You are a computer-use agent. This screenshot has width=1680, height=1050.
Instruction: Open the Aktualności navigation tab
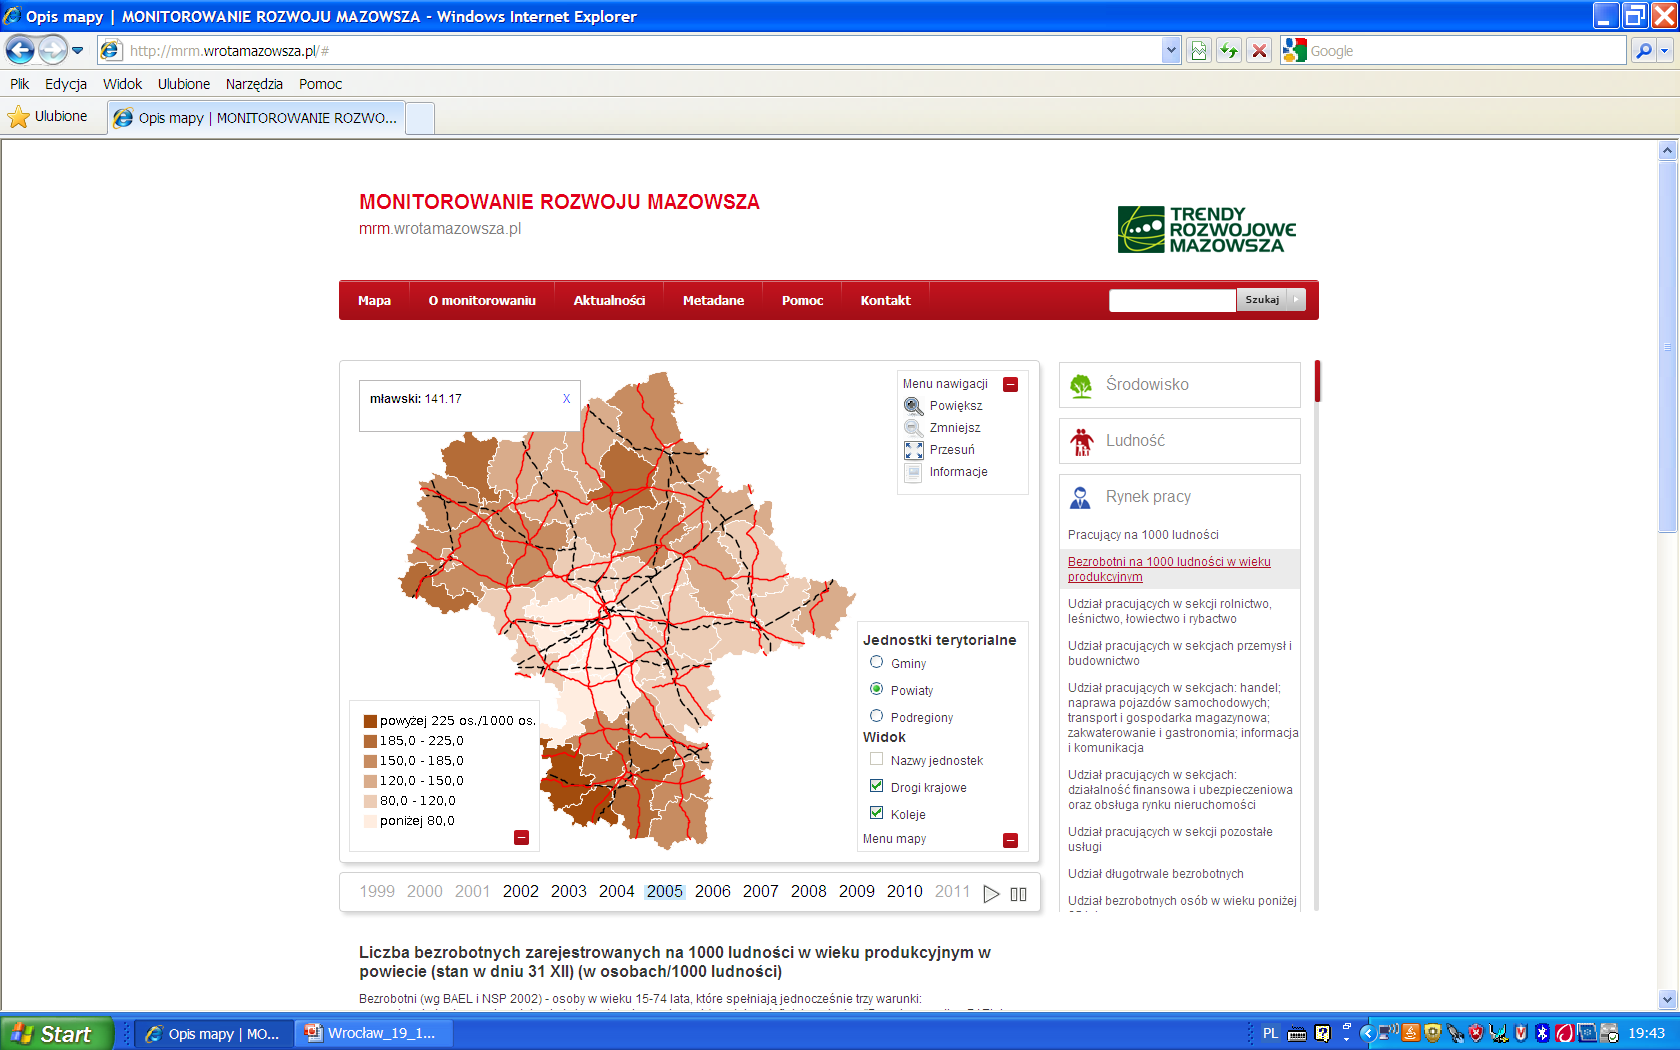click(609, 300)
